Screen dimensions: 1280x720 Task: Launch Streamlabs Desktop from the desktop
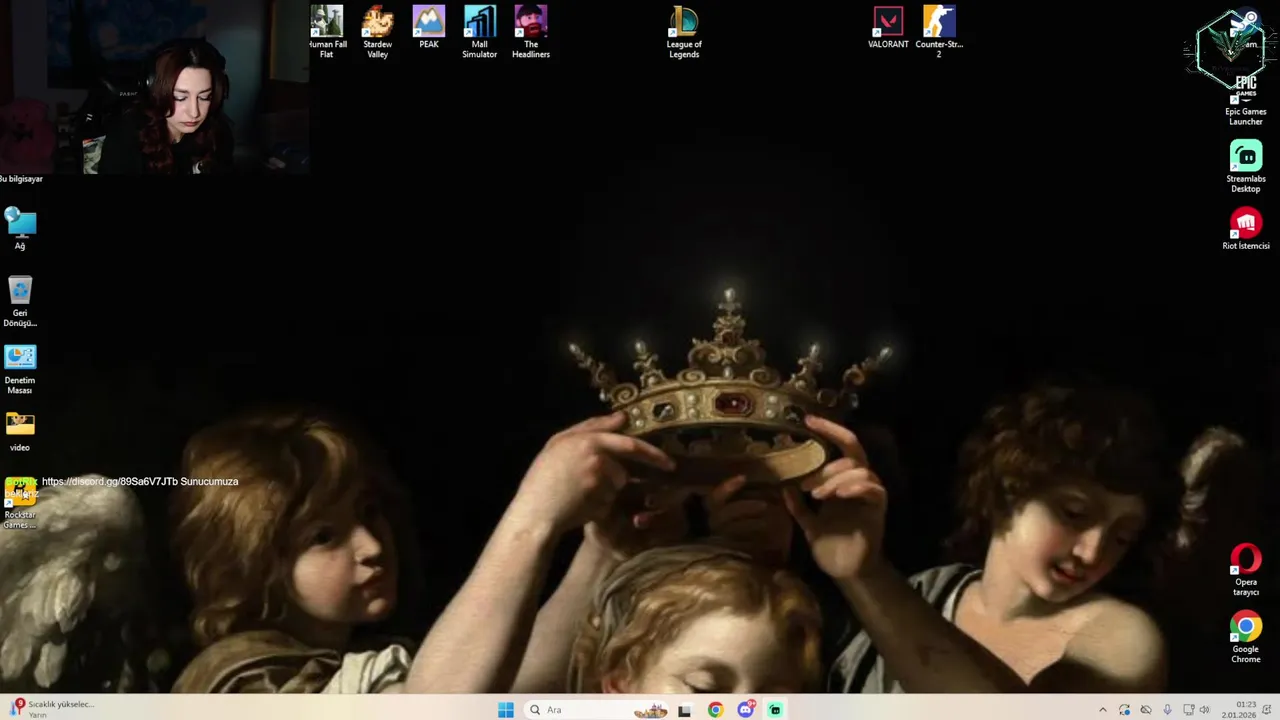(1246, 167)
